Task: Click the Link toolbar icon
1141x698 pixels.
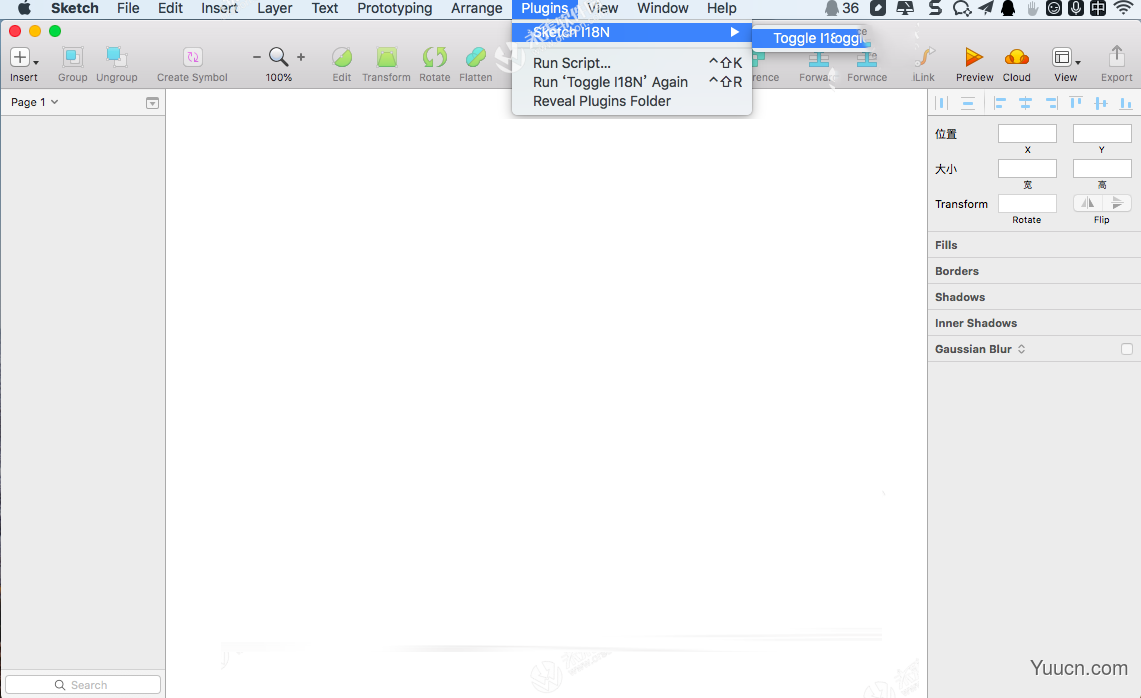Action: point(924,57)
